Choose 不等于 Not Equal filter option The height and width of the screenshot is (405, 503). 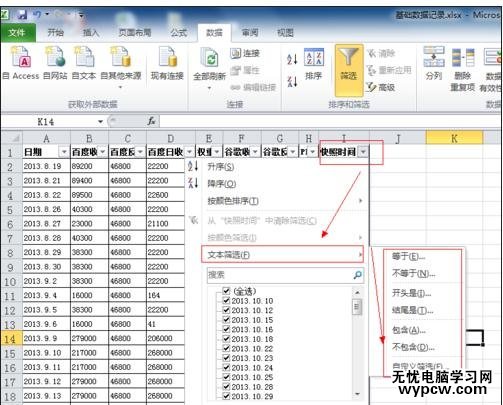414,274
